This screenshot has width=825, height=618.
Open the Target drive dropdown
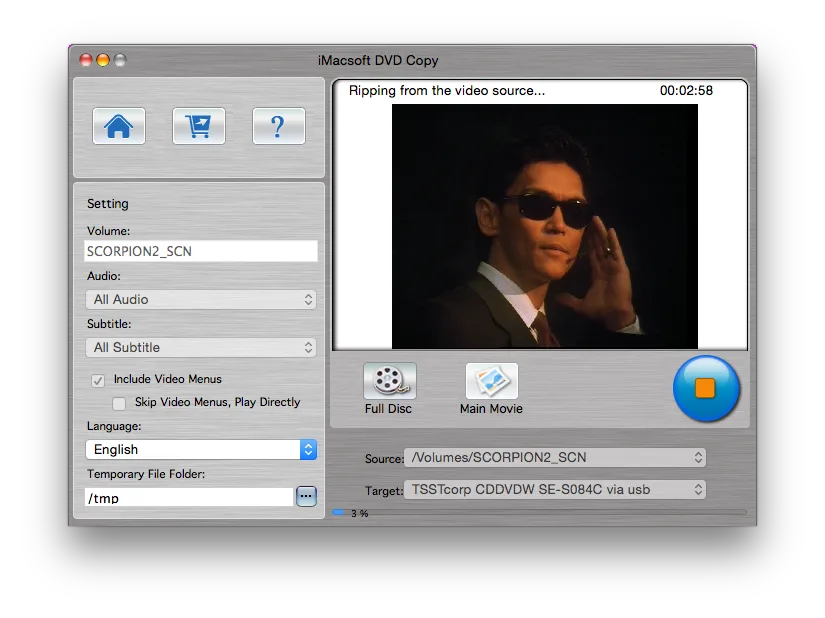(555, 490)
